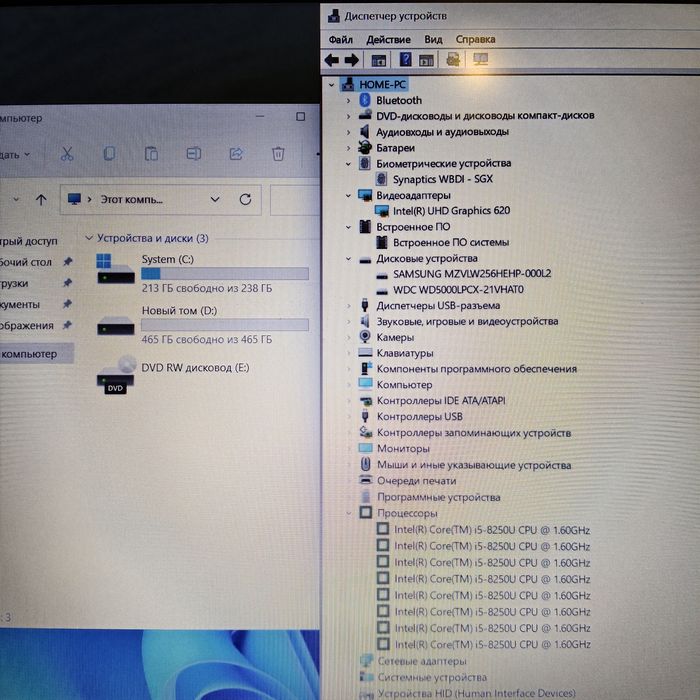This screenshot has height=700, width=700.
Task: Open the Вид menu
Action: (433, 40)
